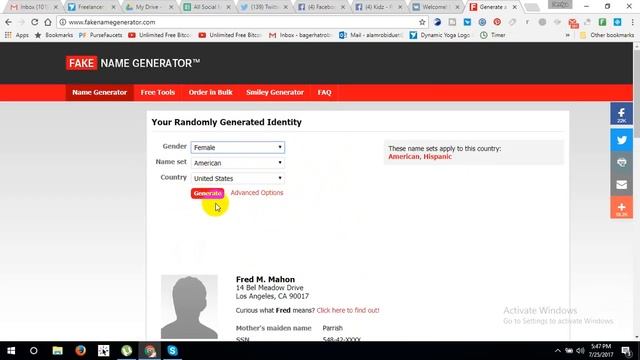Open the Name set dropdown
Image resolution: width=640 pixels, height=360 pixels.
coord(238,163)
